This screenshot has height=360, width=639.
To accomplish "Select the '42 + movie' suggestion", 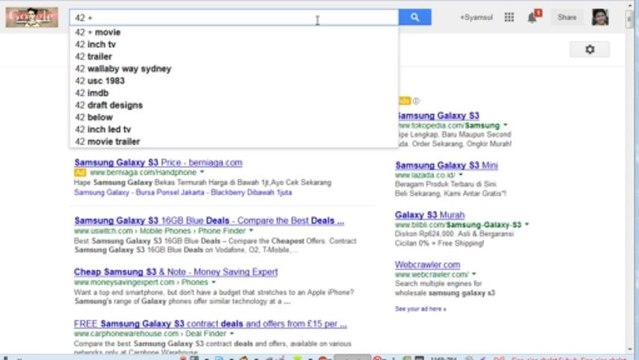I will [x=234, y=32].
